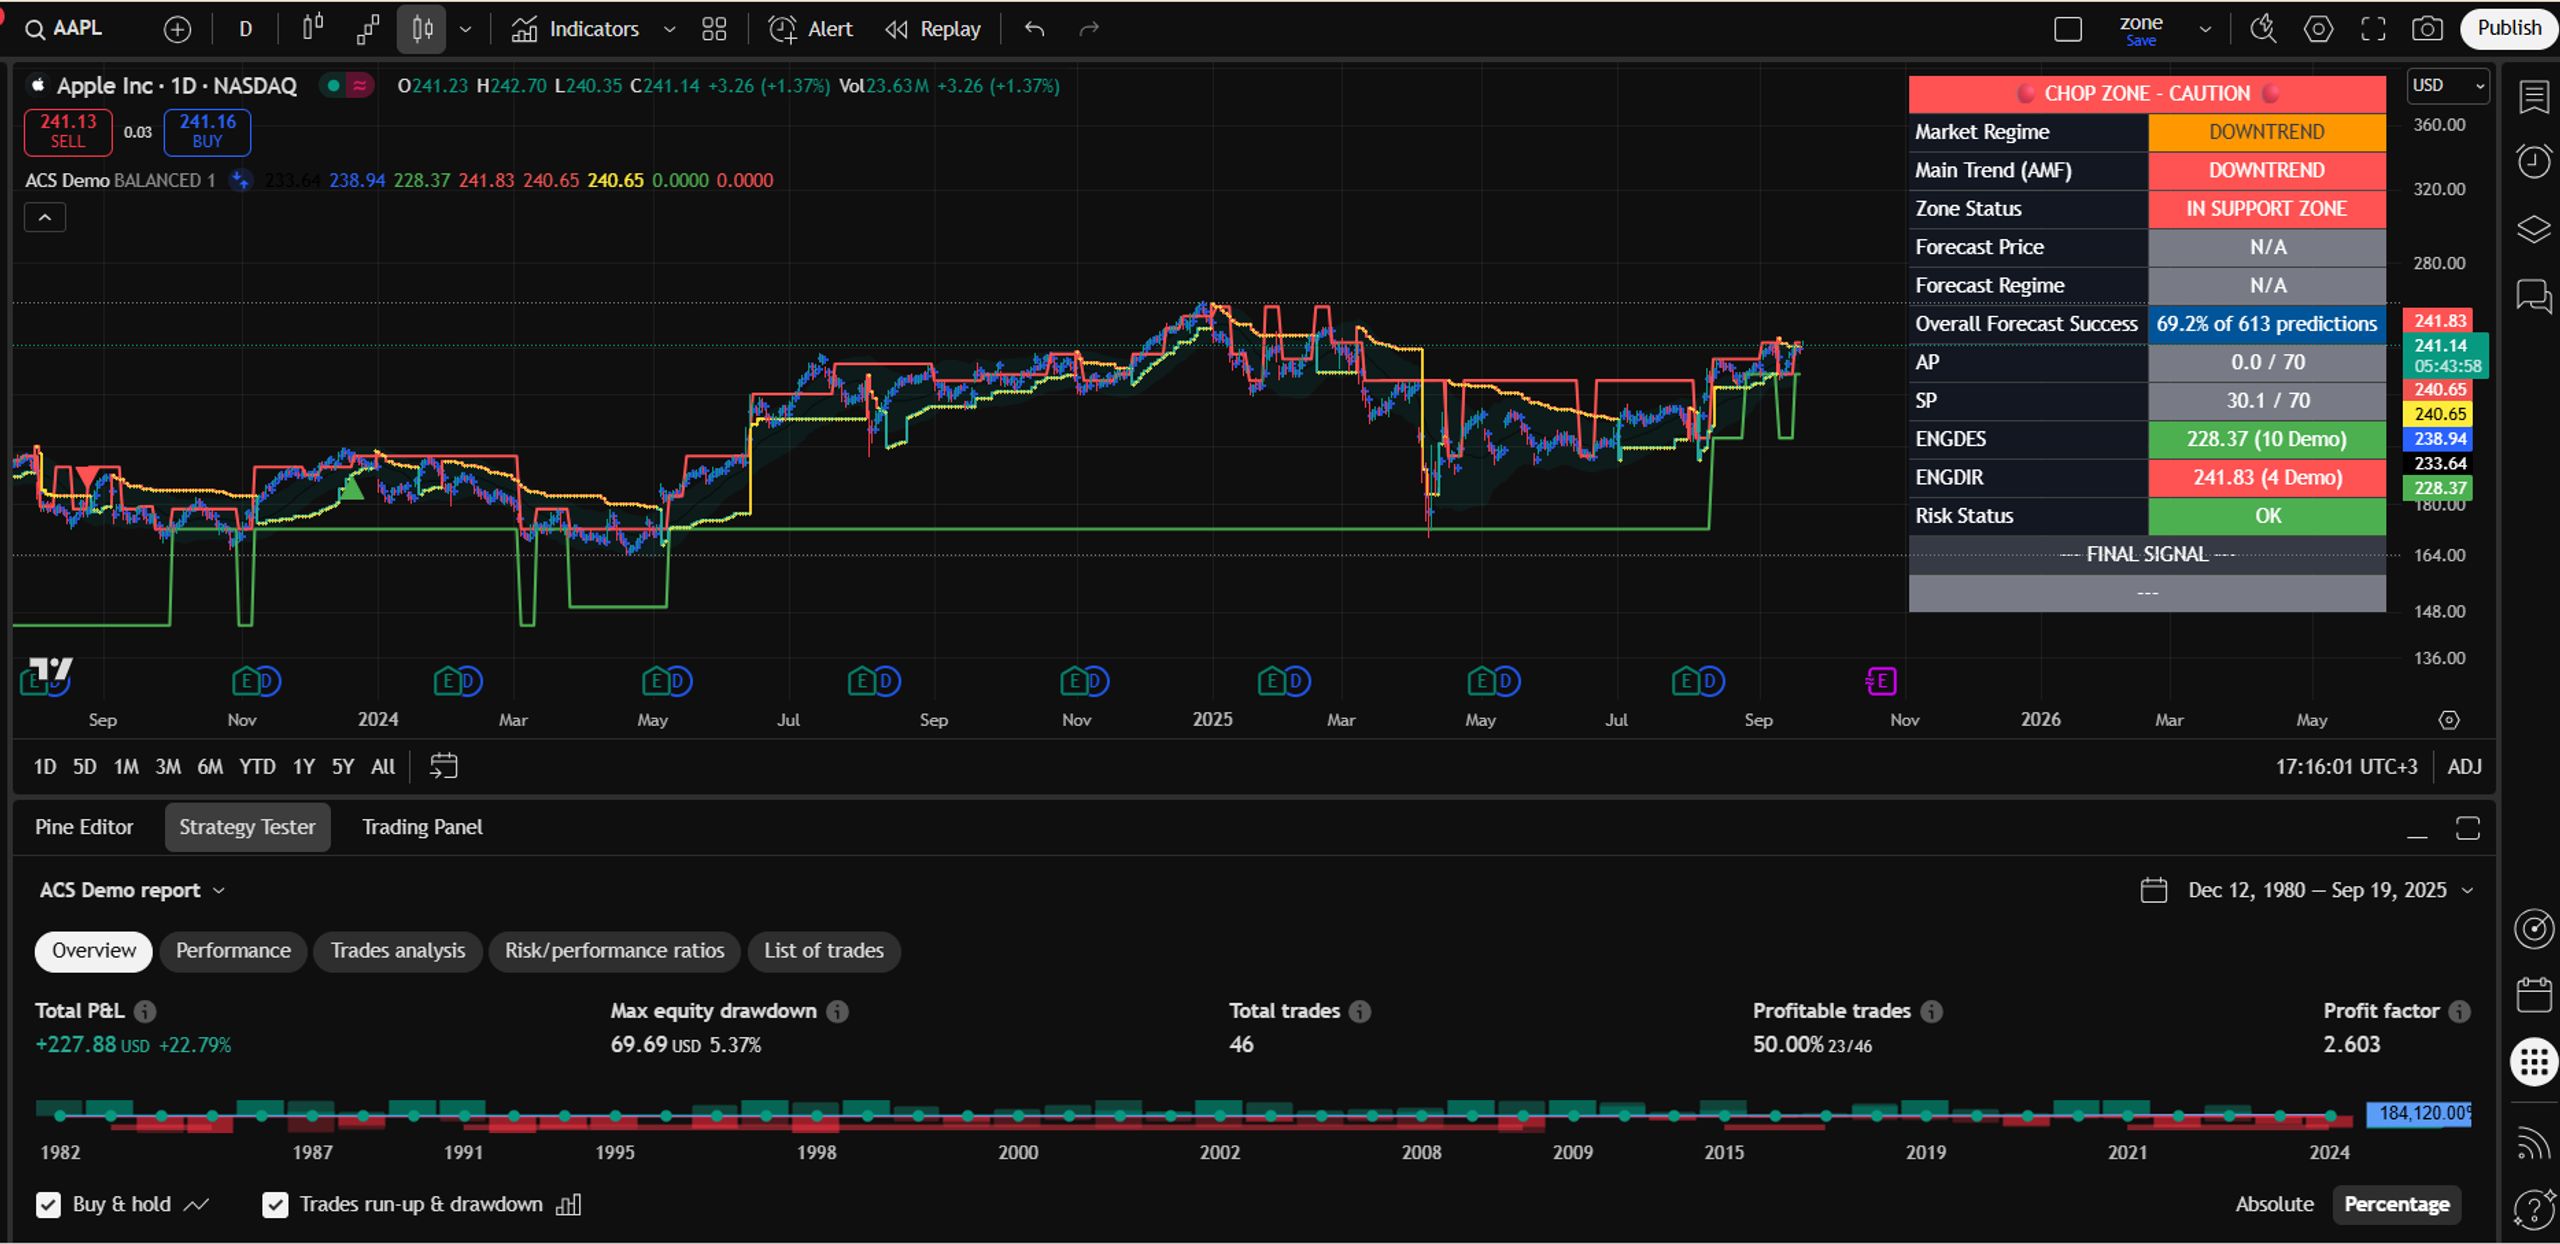Undo the last chart action

click(1035, 29)
